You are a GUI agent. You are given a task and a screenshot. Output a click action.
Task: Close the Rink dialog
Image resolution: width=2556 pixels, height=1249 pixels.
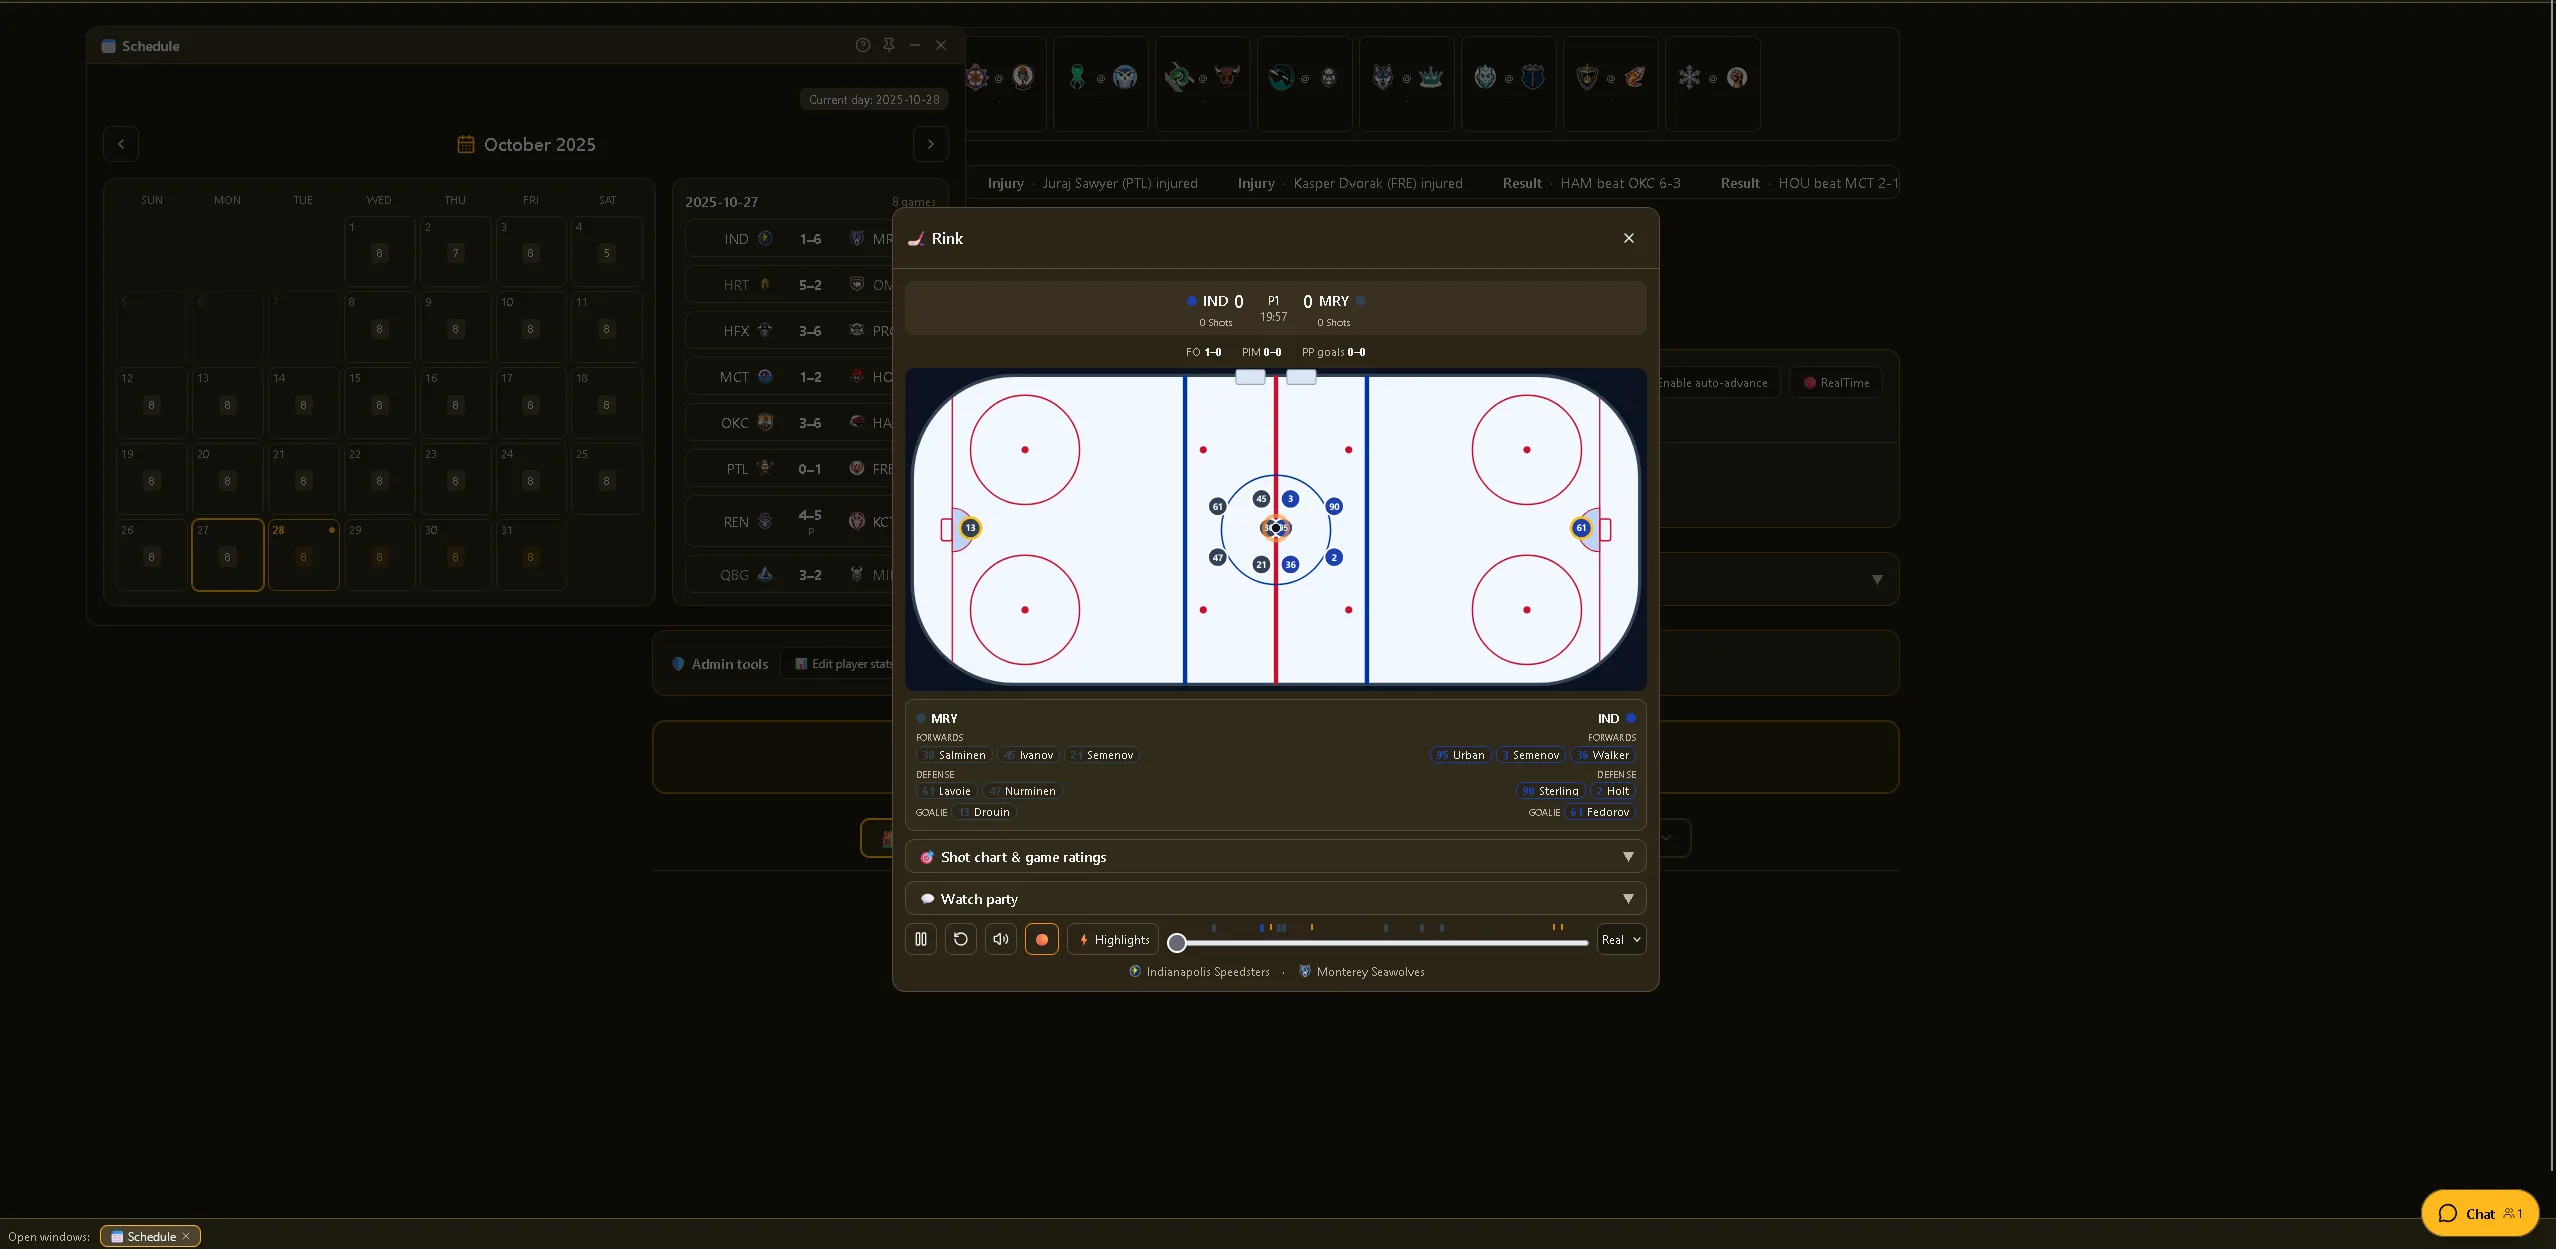coord(1629,238)
